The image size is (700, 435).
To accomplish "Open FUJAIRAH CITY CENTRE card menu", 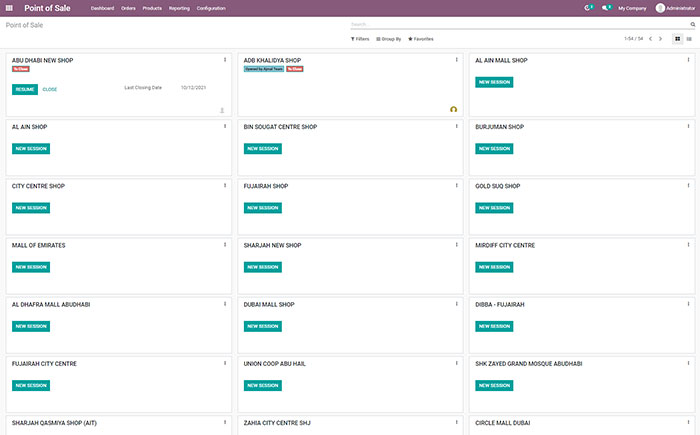I will click(225, 363).
